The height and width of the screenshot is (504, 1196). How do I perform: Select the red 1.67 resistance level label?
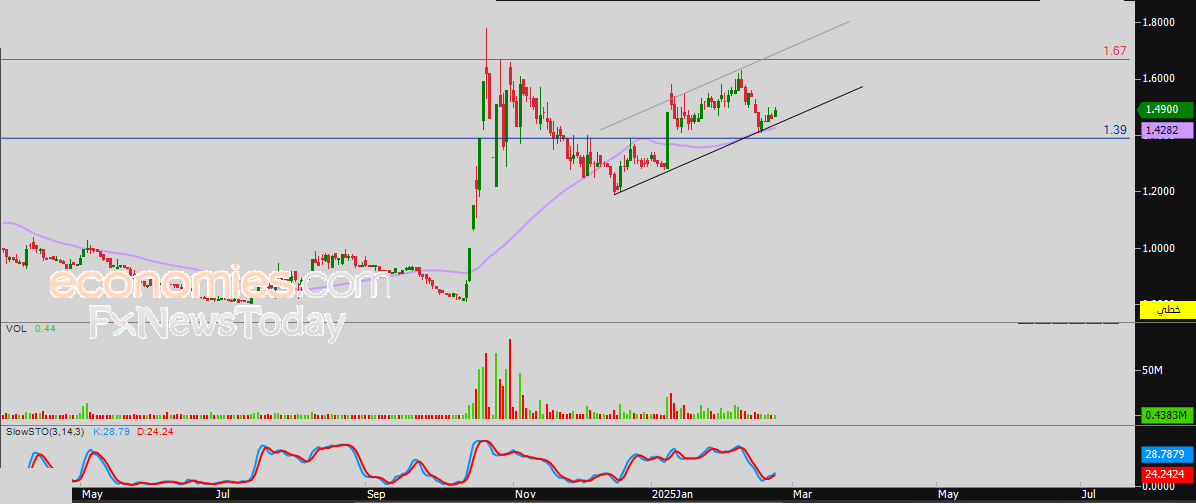pos(1115,51)
